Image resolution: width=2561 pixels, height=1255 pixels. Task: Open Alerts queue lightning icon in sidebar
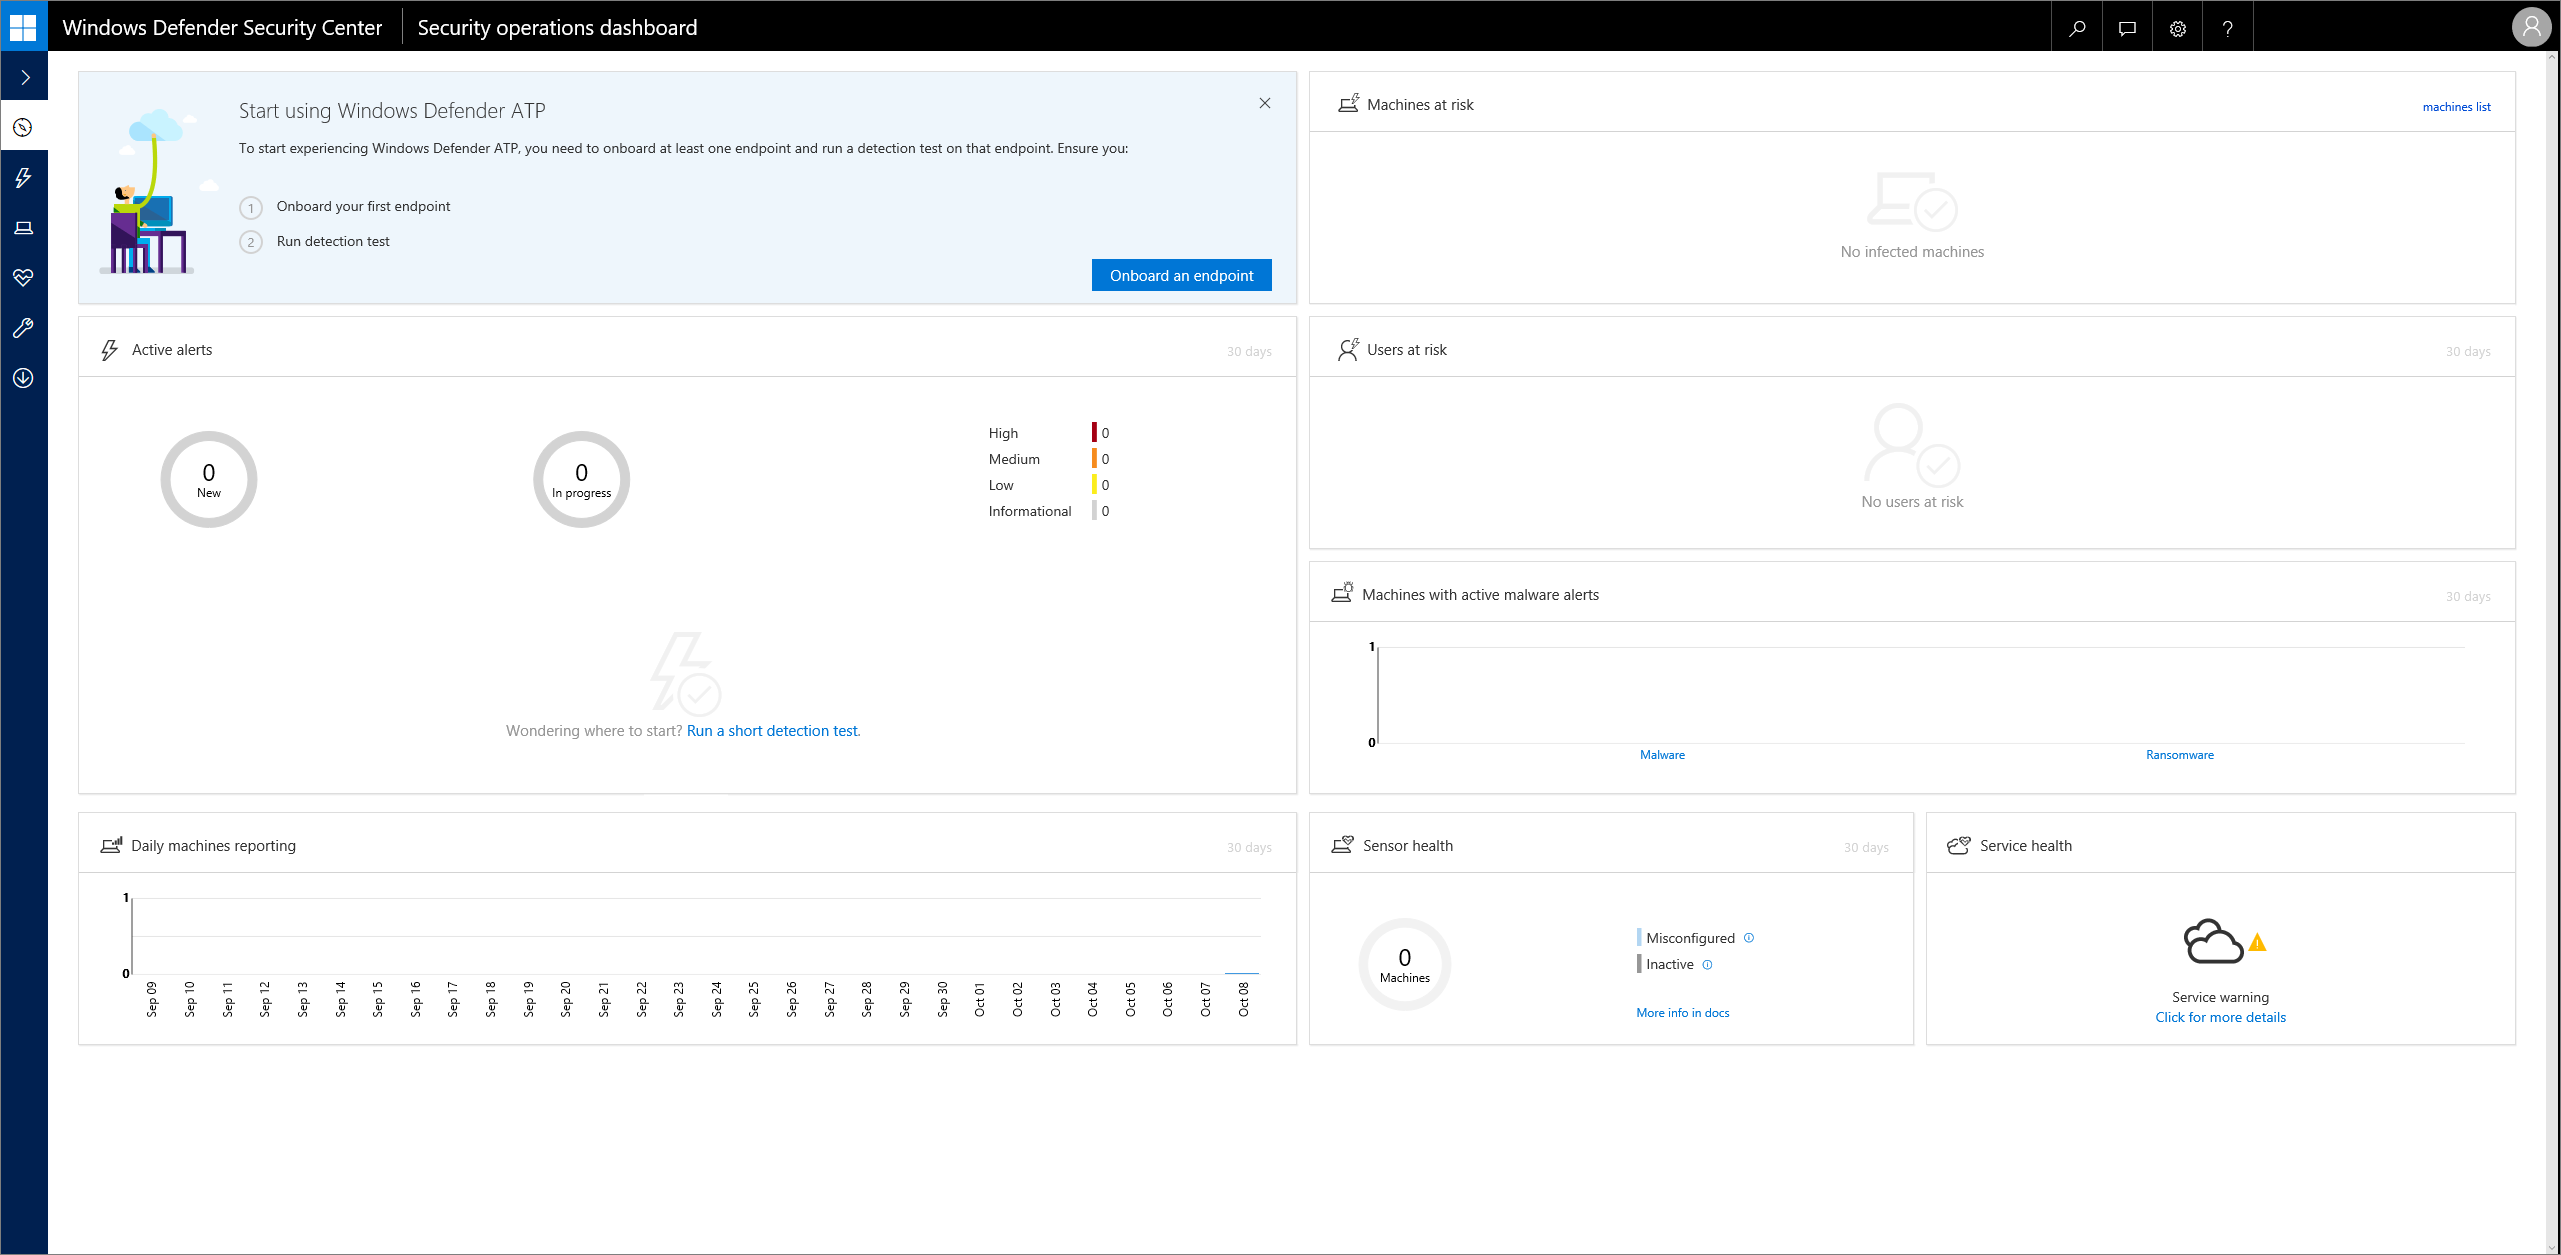pos(24,178)
